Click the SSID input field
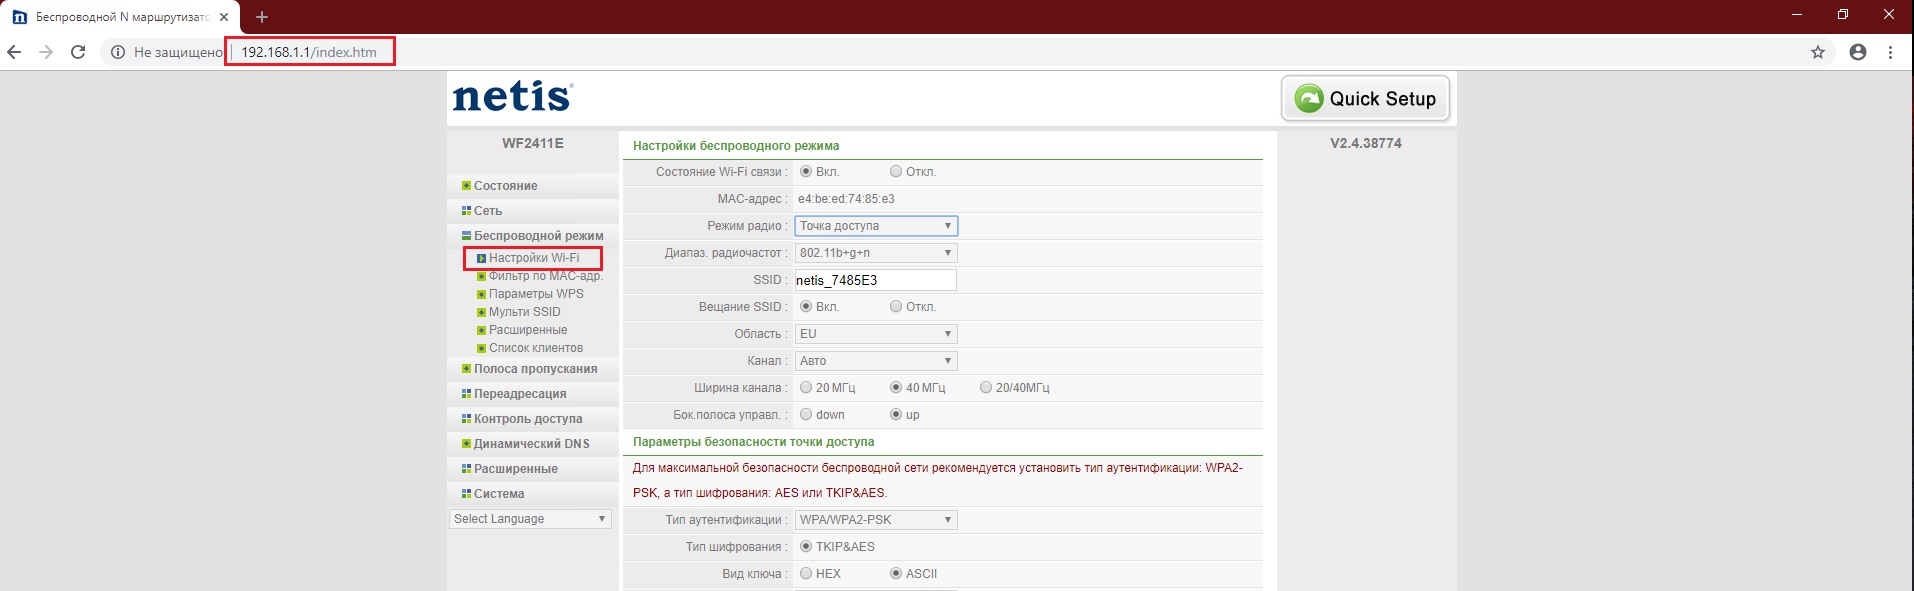The height and width of the screenshot is (591, 1914). pos(876,280)
